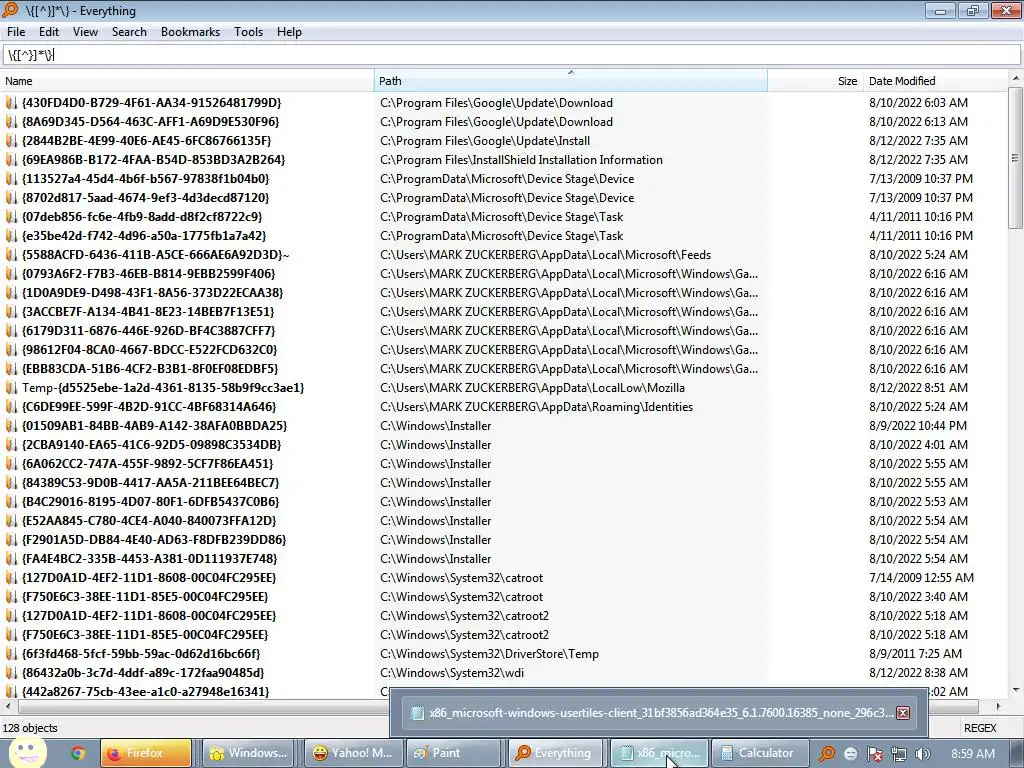Click folder icon of {FA4E4BC2-335B-4453-A381-0D111937E748}
Image resolution: width=1024 pixels, height=768 pixels.
[x=10, y=558]
